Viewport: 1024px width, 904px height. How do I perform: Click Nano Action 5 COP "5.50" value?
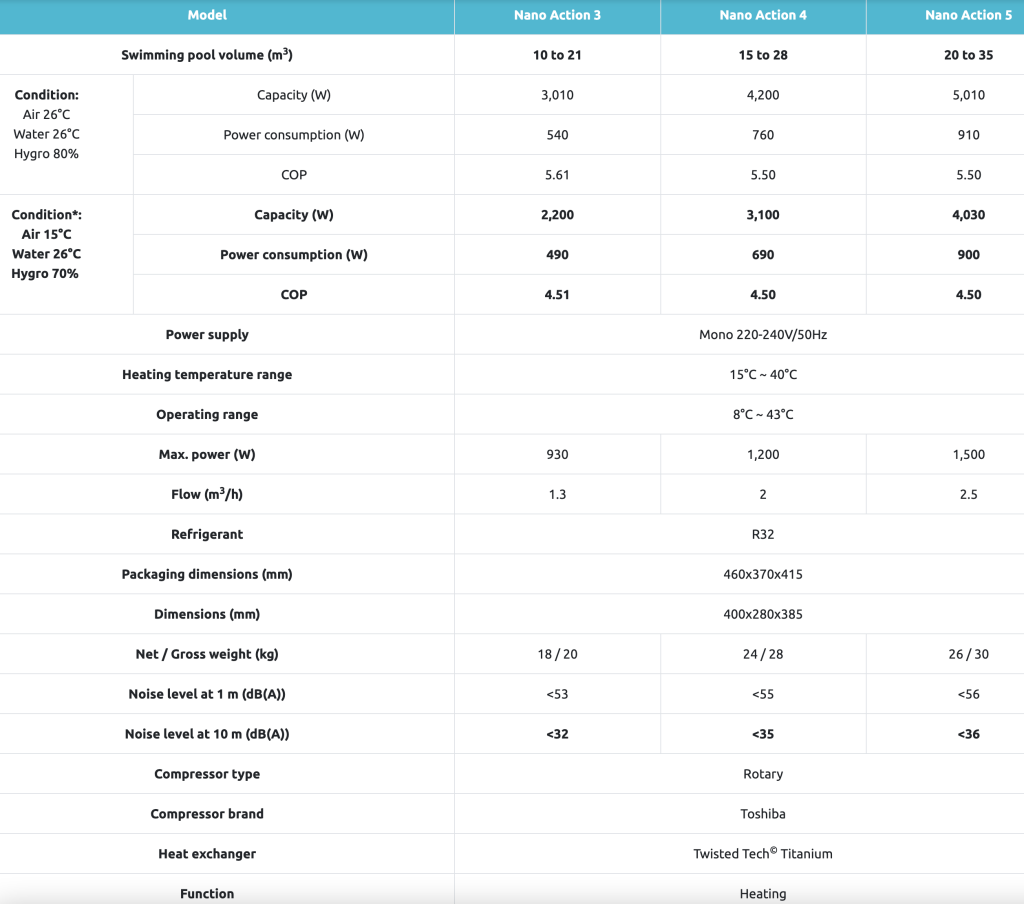[968, 175]
